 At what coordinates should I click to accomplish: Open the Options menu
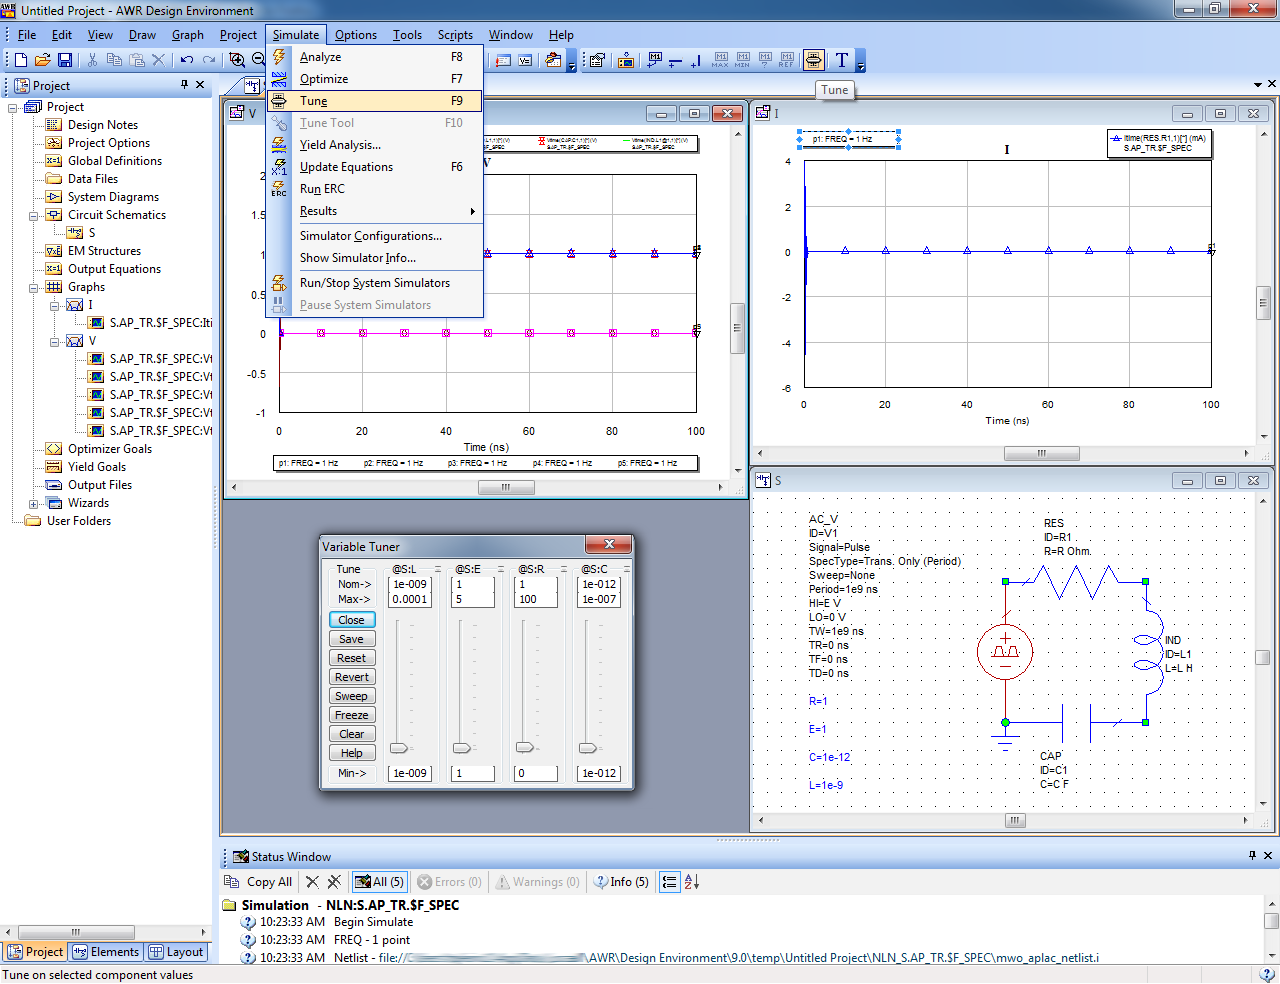[356, 35]
